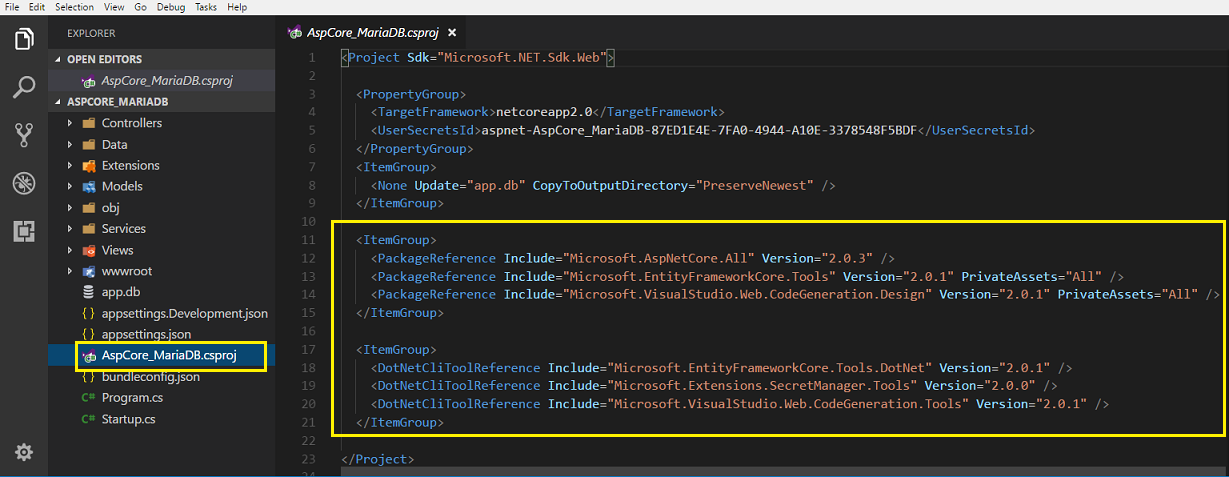Expand the wwwroot folder arrow
The image size is (1229, 477).
tap(69, 271)
